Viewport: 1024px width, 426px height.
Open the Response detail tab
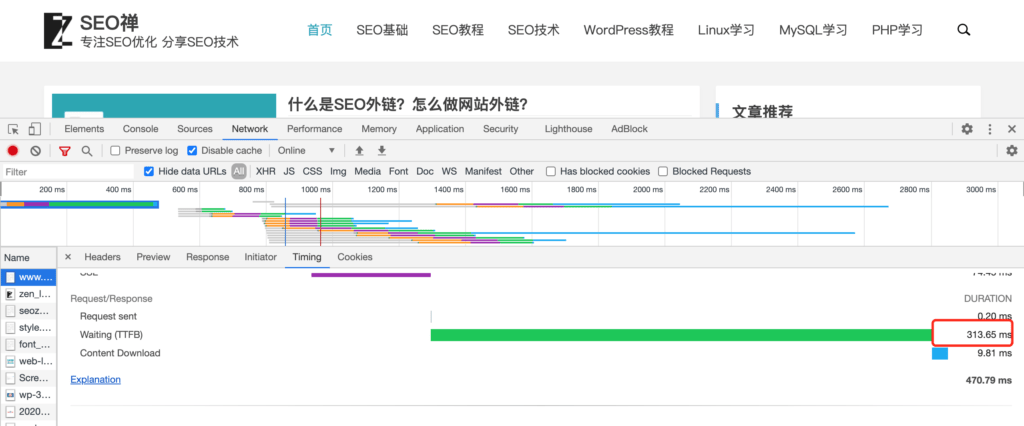(208, 257)
